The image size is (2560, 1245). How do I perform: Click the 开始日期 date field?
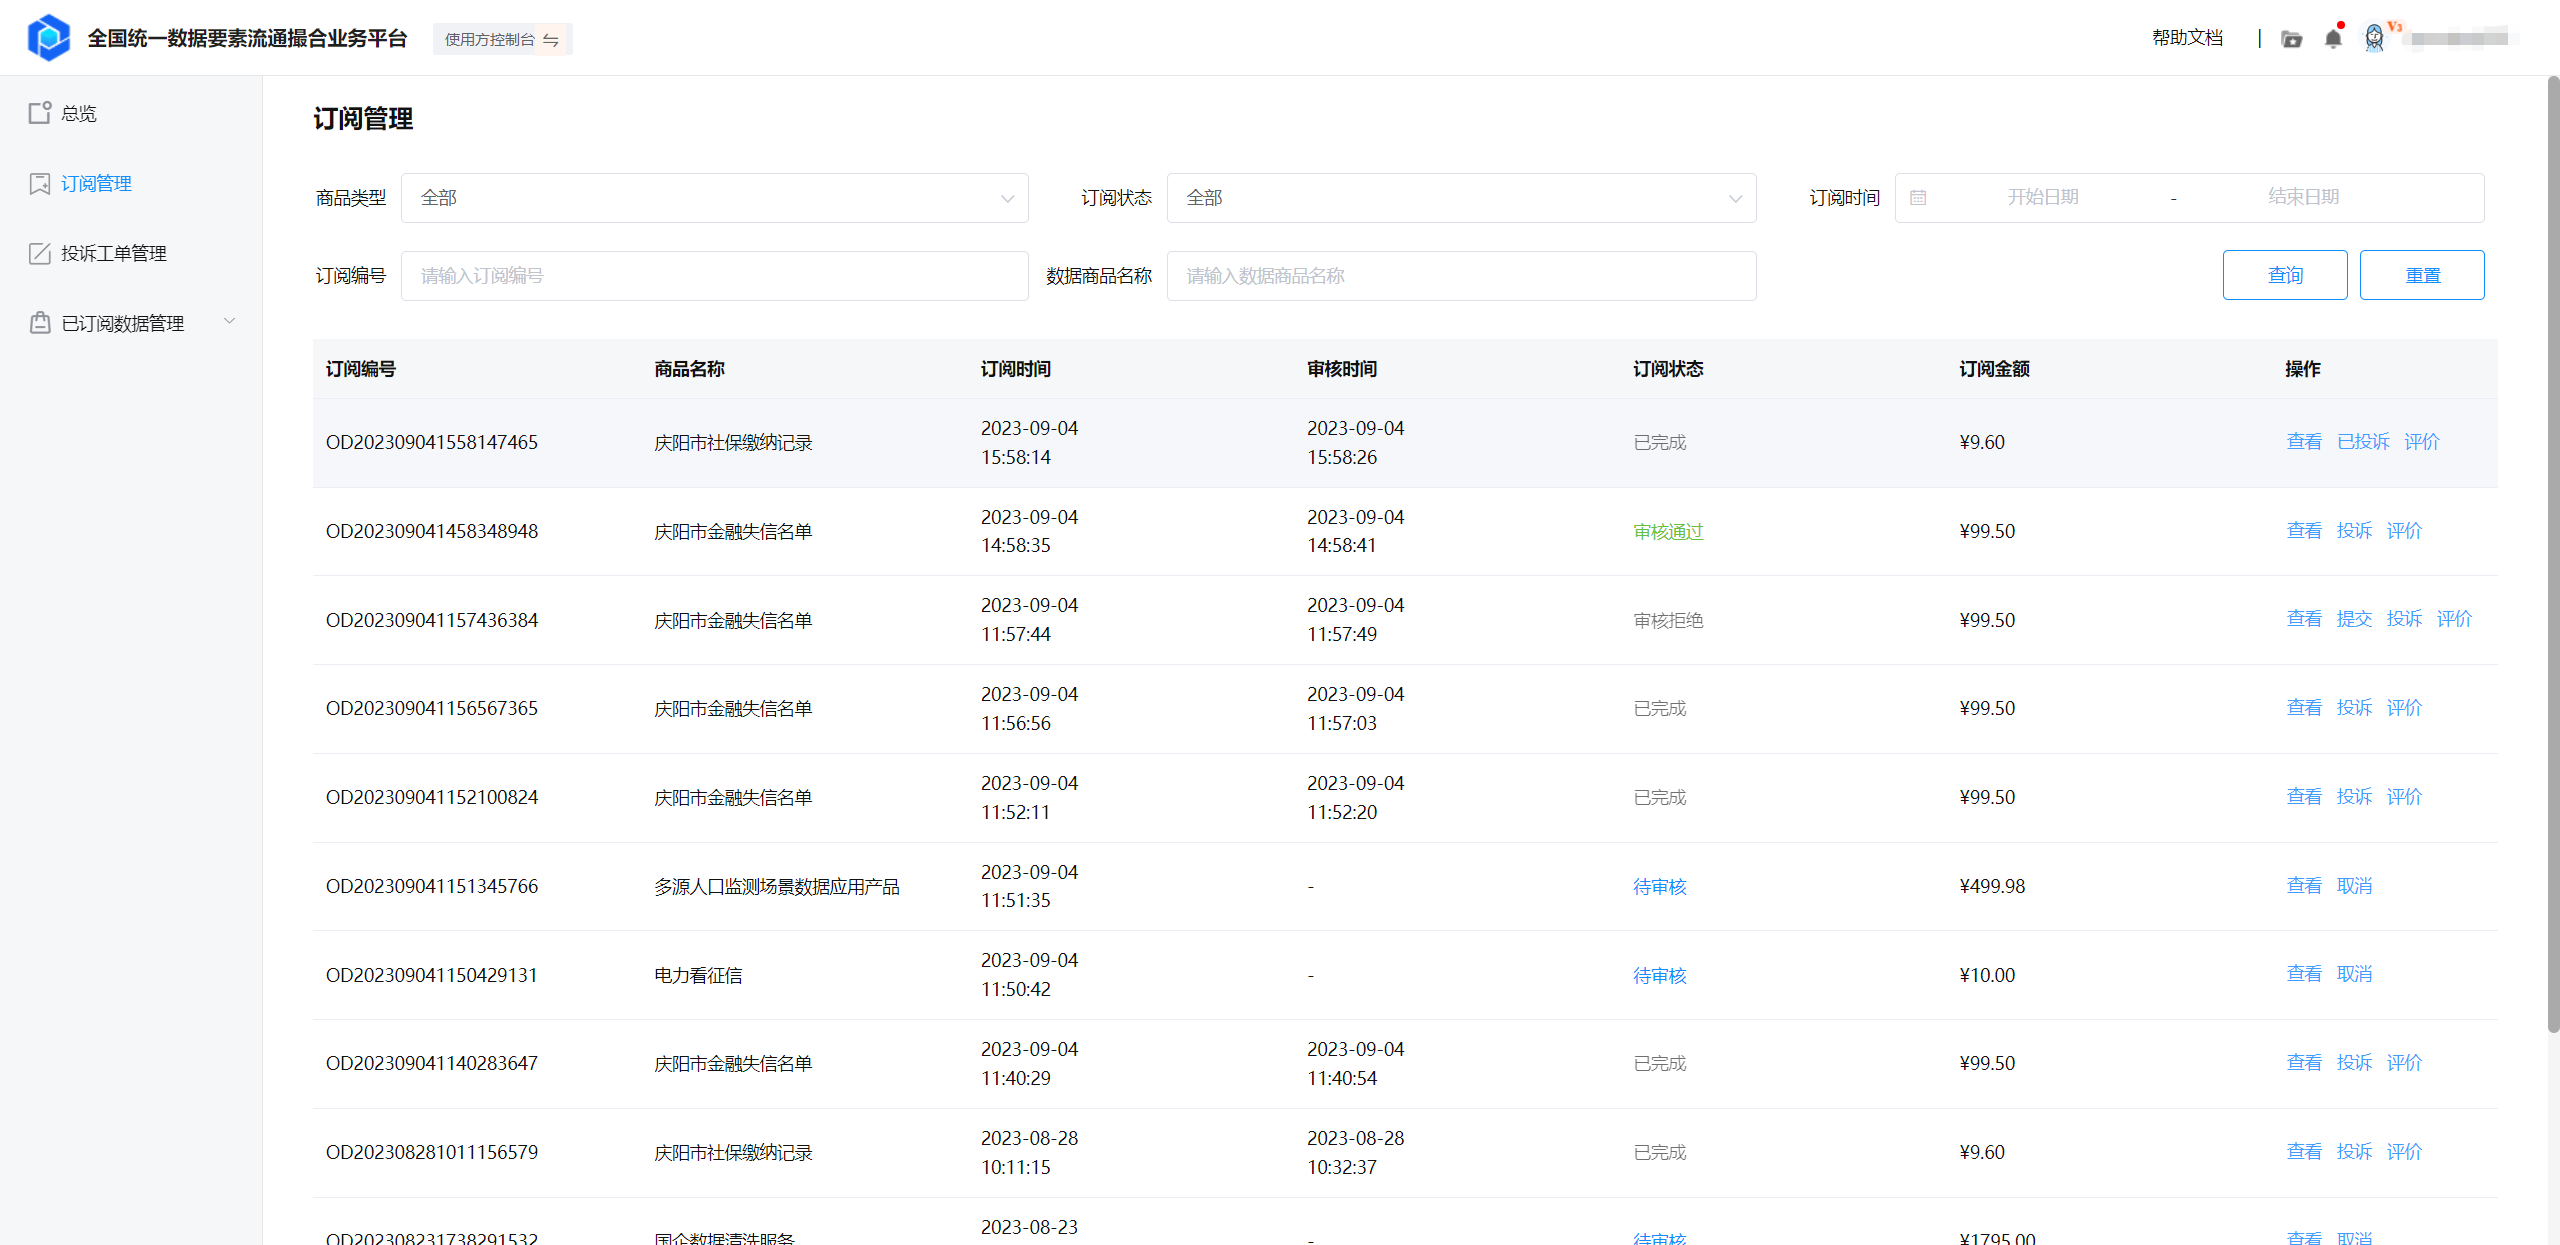[x=2042, y=198]
